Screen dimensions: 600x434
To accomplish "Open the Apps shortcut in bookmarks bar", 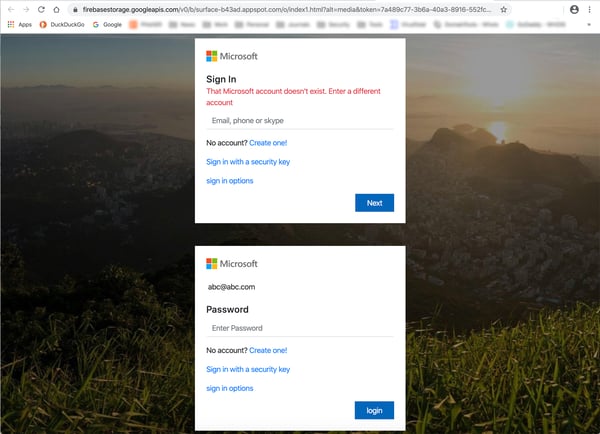I will 19,23.
